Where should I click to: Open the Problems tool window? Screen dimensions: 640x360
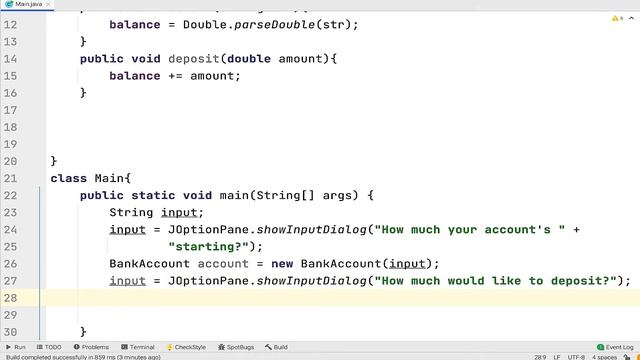(x=91, y=347)
